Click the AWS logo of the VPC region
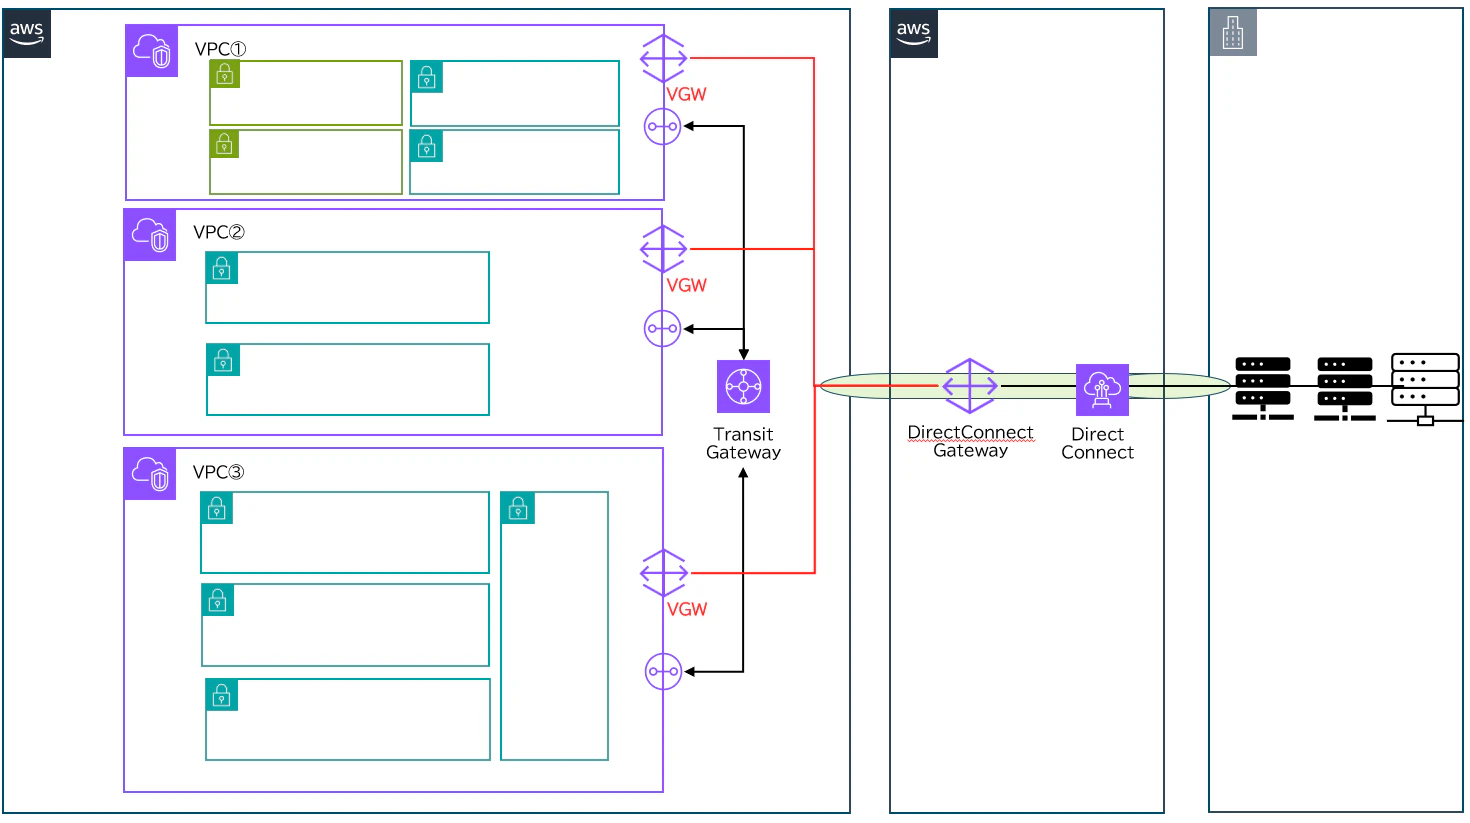Screen dimensions: 1470x823 click(x=27, y=33)
